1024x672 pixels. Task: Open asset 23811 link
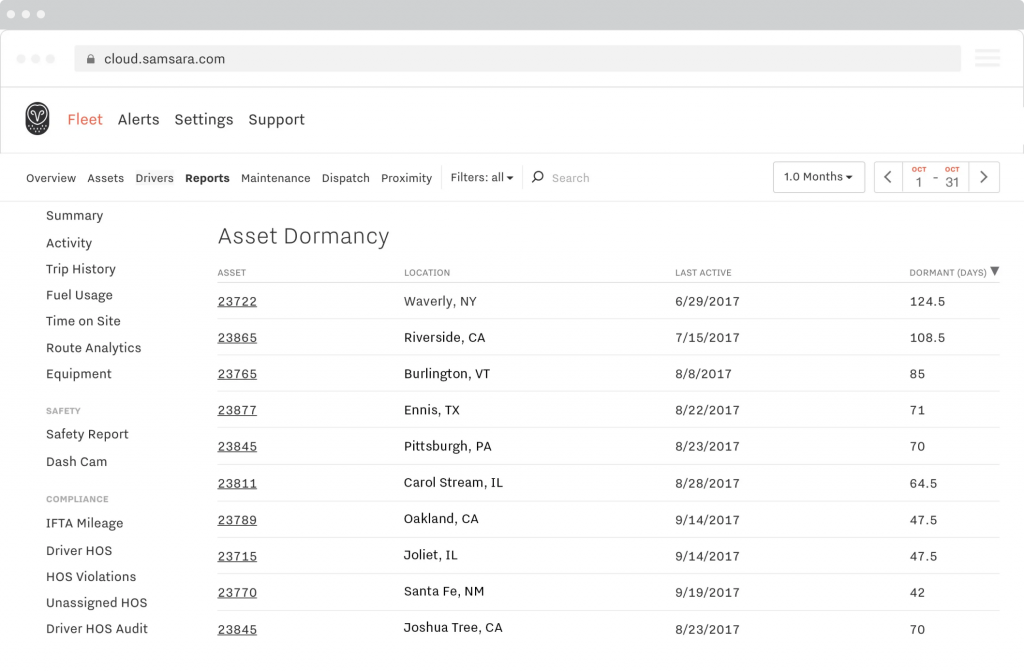pos(237,483)
